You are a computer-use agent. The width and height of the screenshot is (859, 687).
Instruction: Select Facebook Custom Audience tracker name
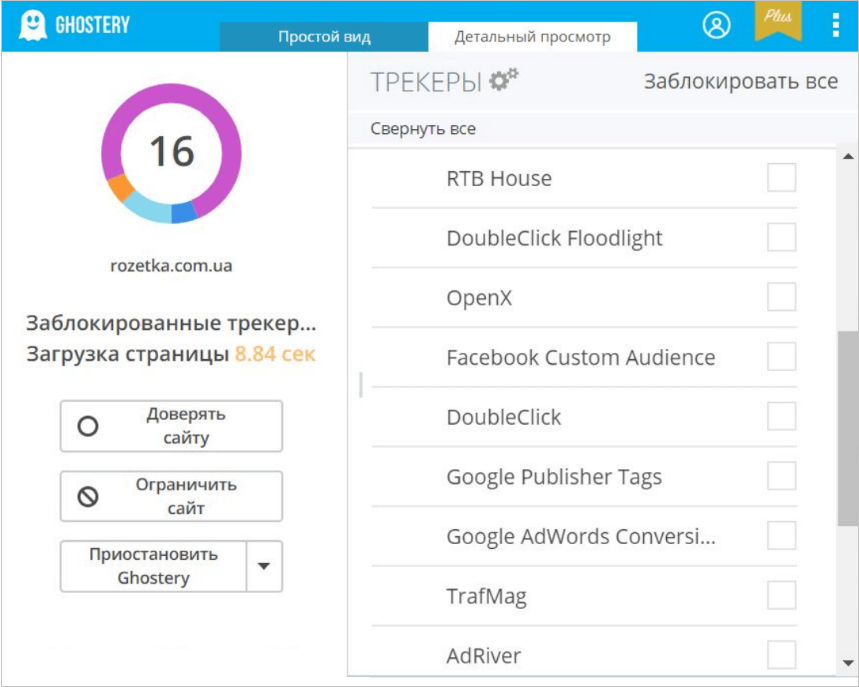click(581, 358)
